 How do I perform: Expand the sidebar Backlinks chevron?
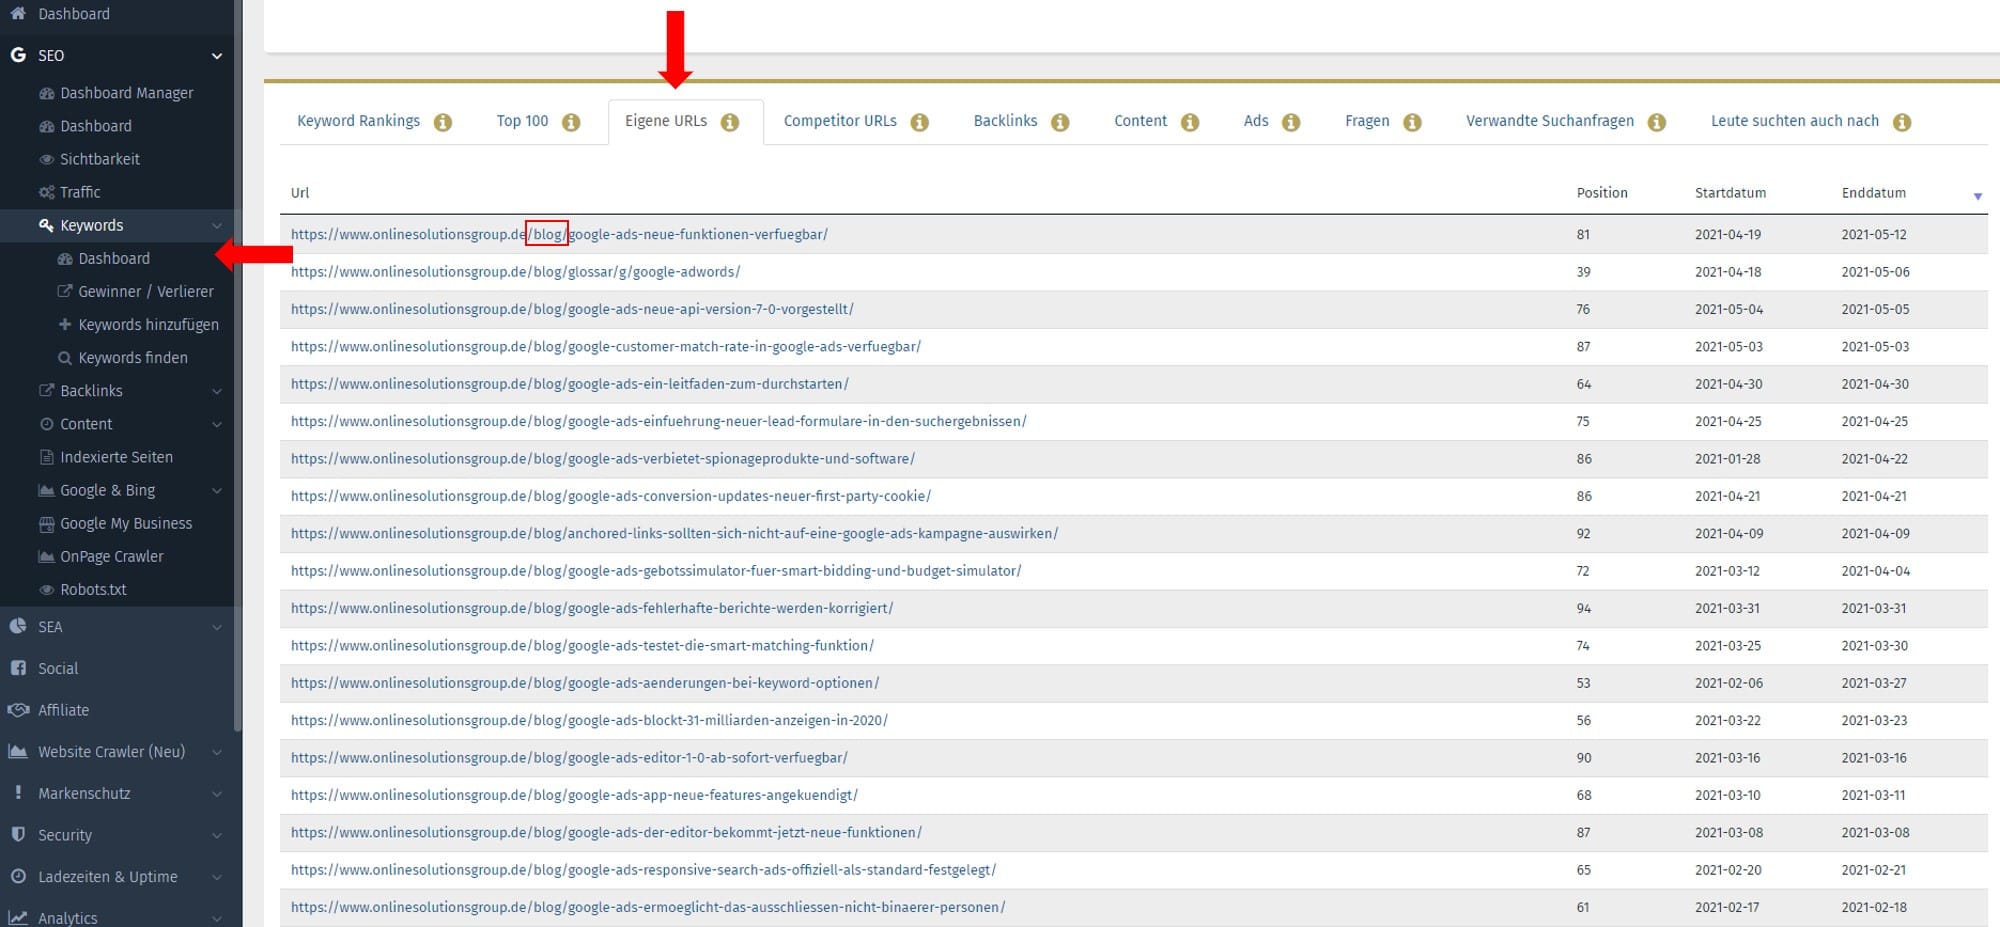pos(217,391)
